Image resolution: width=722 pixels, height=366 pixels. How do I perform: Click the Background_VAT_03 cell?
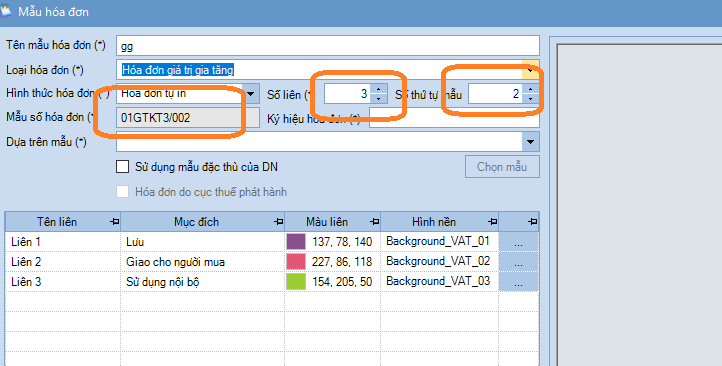pyautogui.click(x=440, y=282)
